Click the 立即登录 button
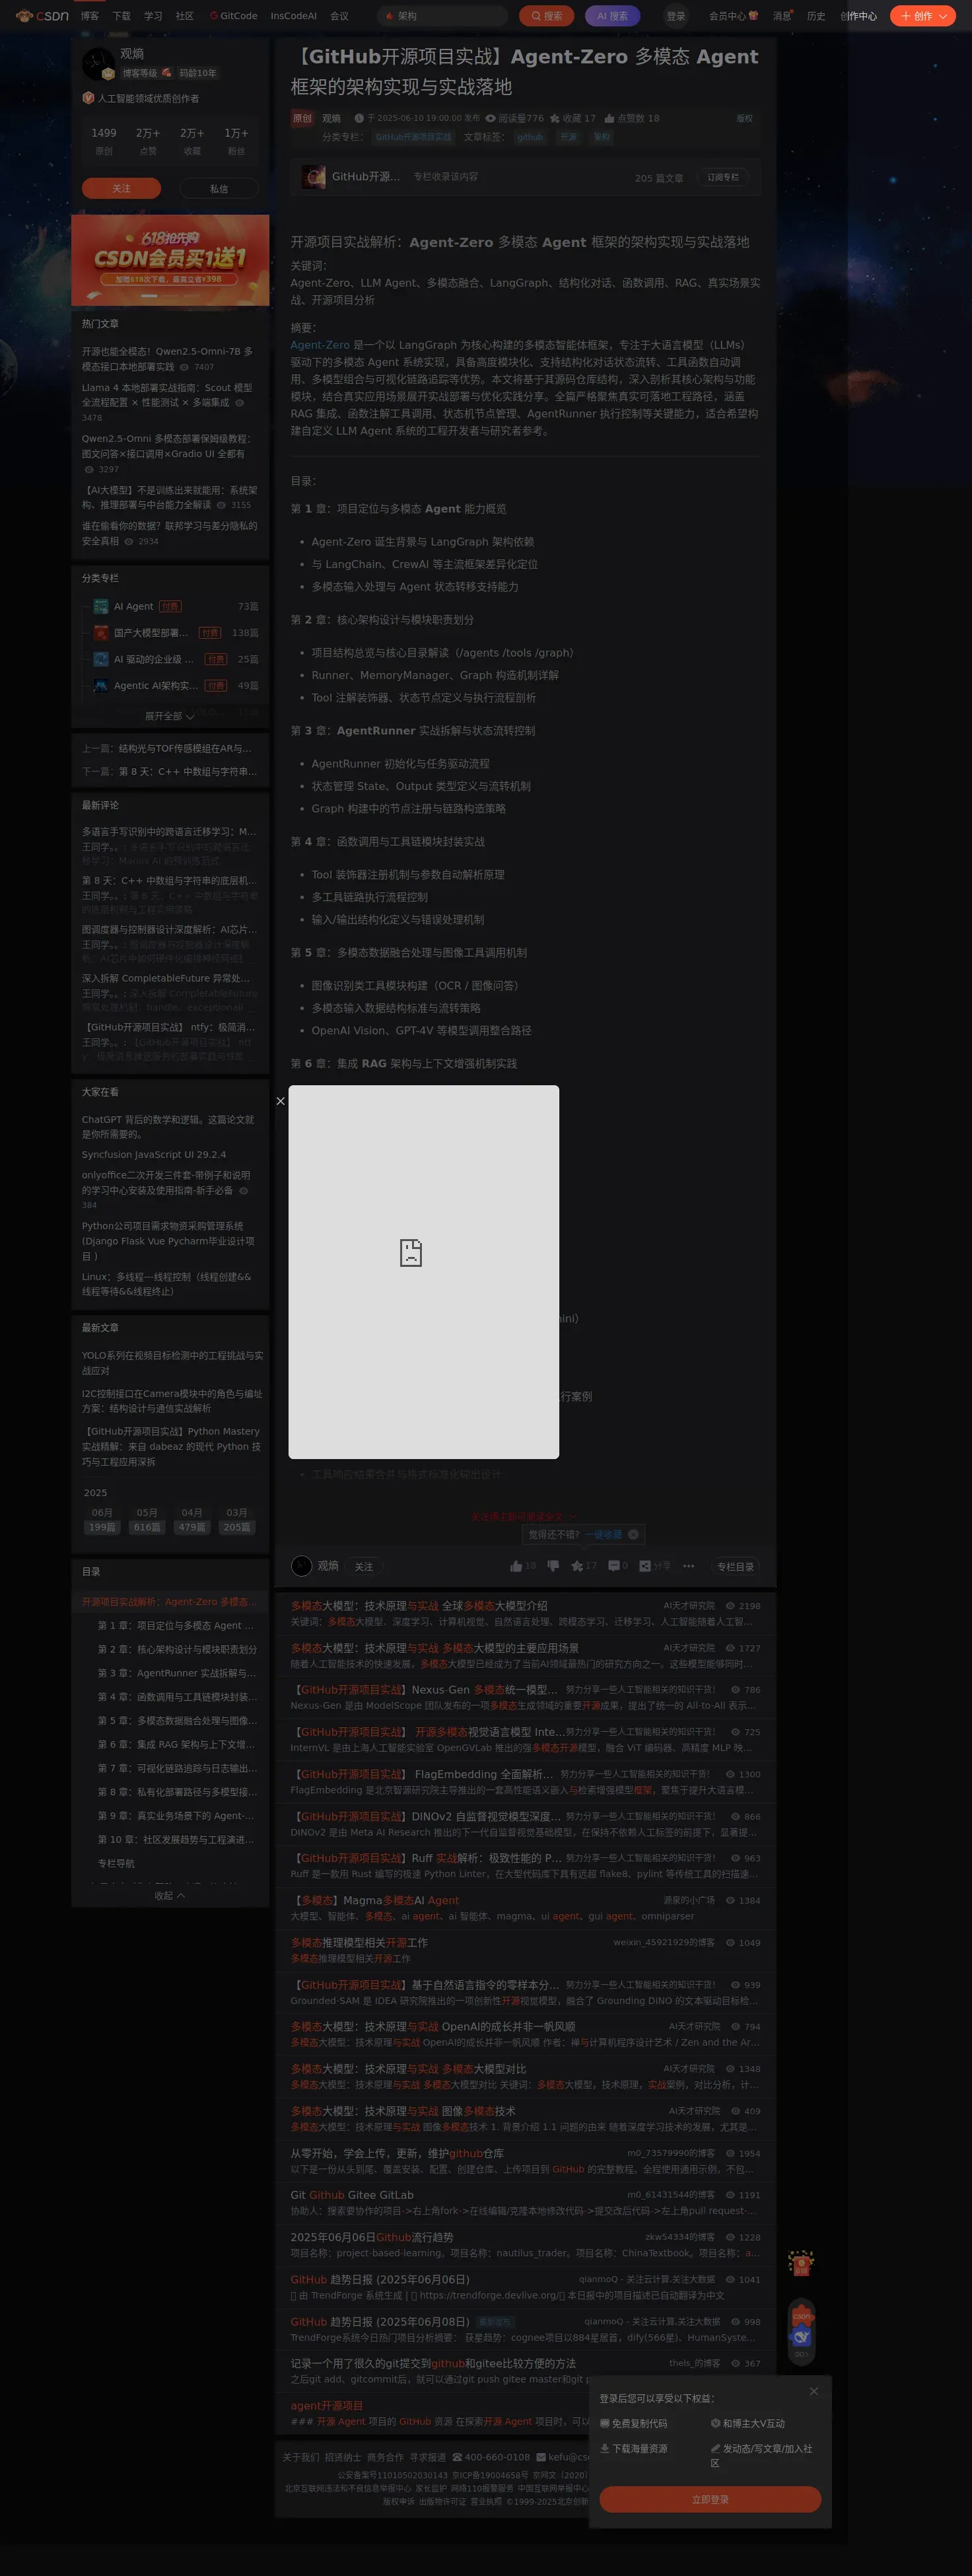 click(710, 2499)
